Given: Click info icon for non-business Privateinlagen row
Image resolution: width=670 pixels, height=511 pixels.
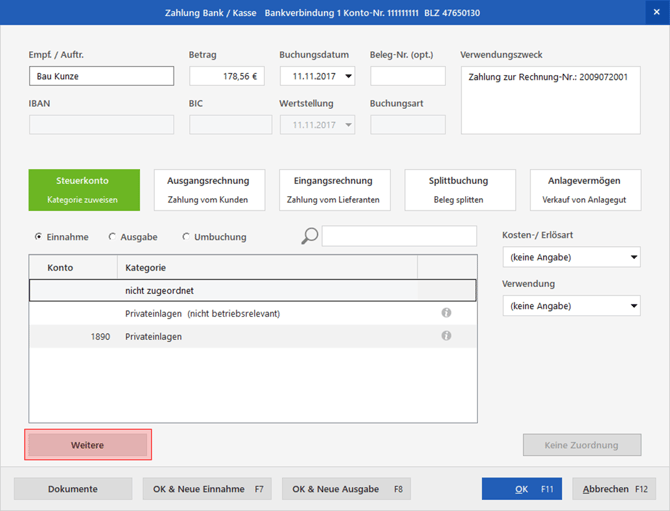Looking at the screenshot, I should point(446,313).
